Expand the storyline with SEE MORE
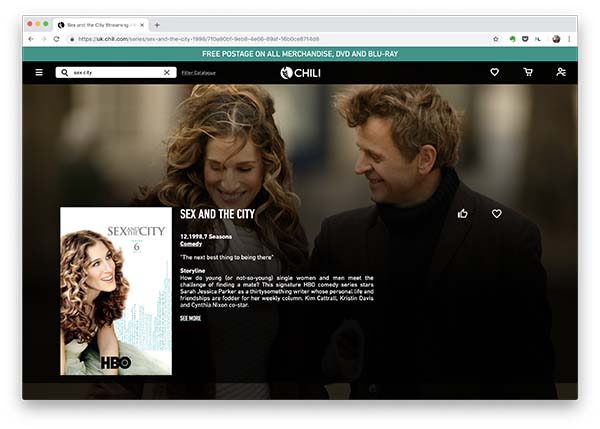 (191, 318)
